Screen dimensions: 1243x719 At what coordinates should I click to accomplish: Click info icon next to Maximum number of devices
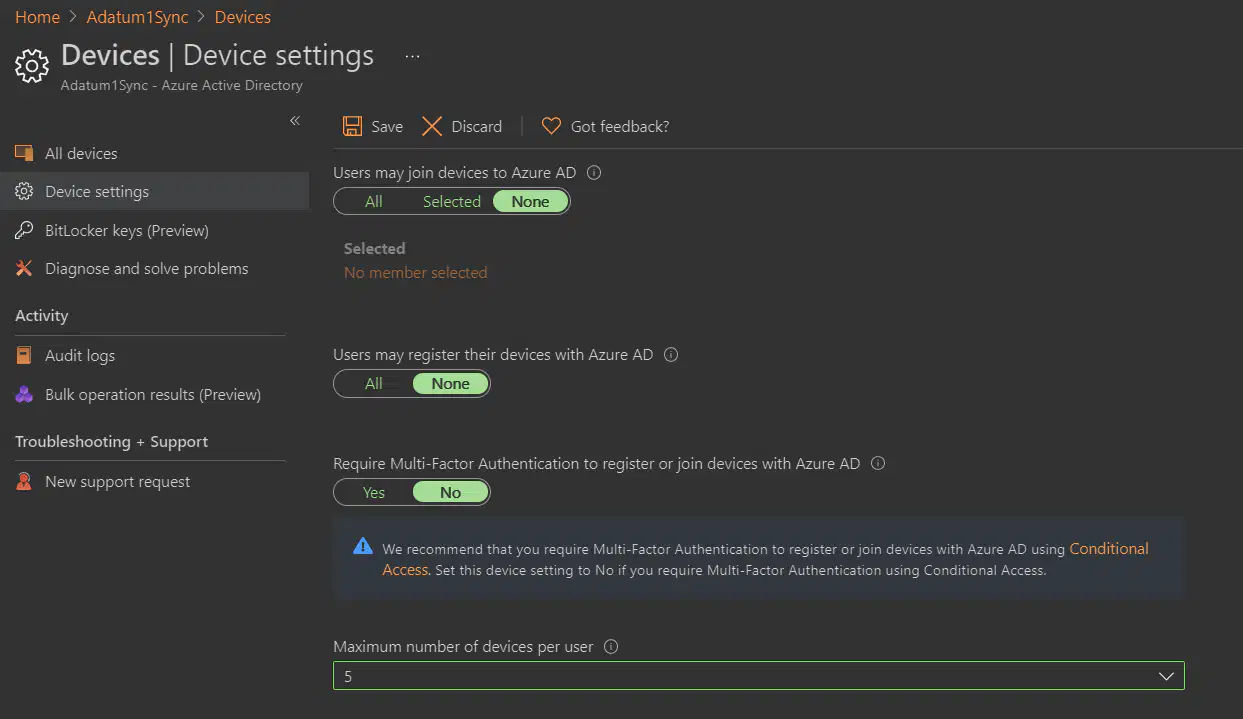point(611,646)
